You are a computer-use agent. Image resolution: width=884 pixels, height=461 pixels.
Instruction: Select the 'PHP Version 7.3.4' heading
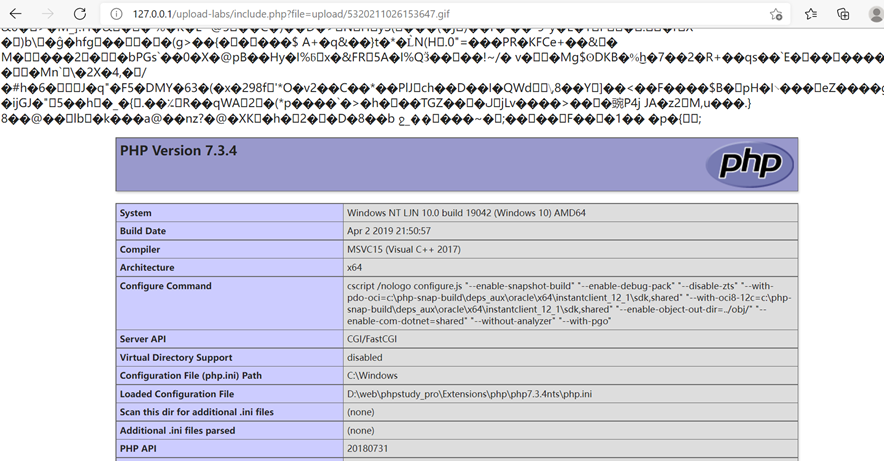pyautogui.click(x=178, y=150)
